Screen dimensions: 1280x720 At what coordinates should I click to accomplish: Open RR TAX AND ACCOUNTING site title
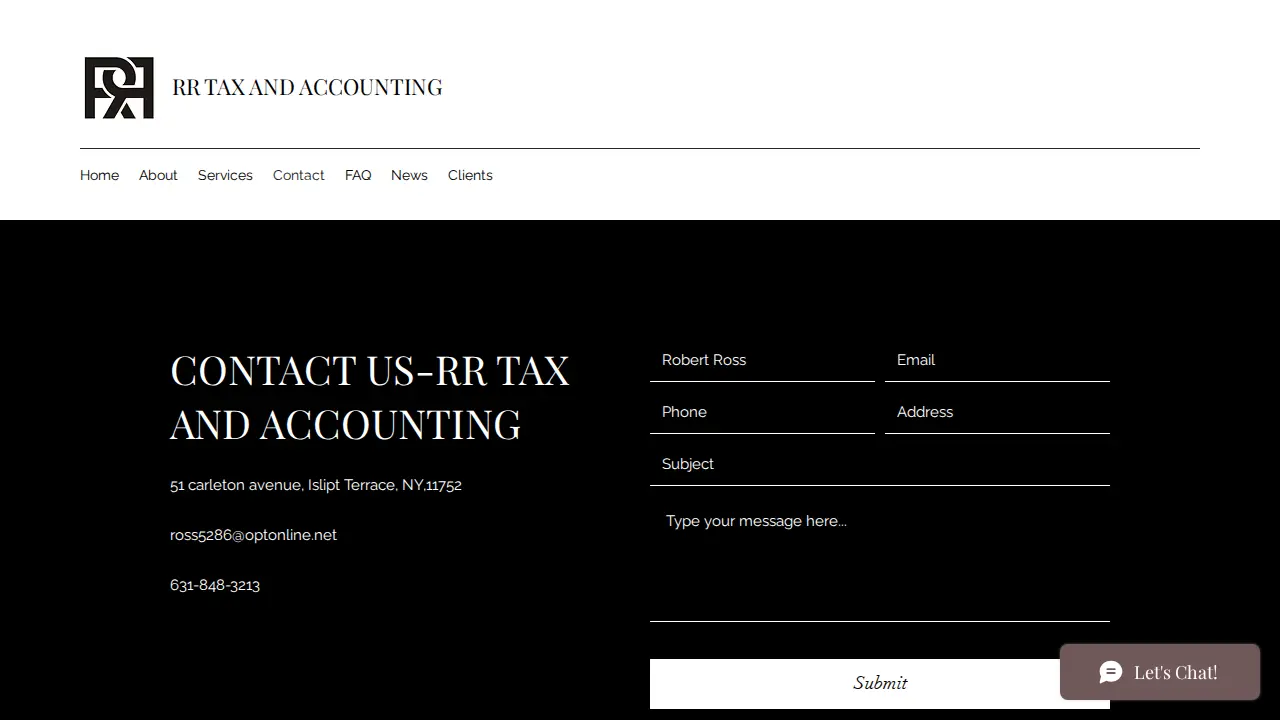coord(307,87)
